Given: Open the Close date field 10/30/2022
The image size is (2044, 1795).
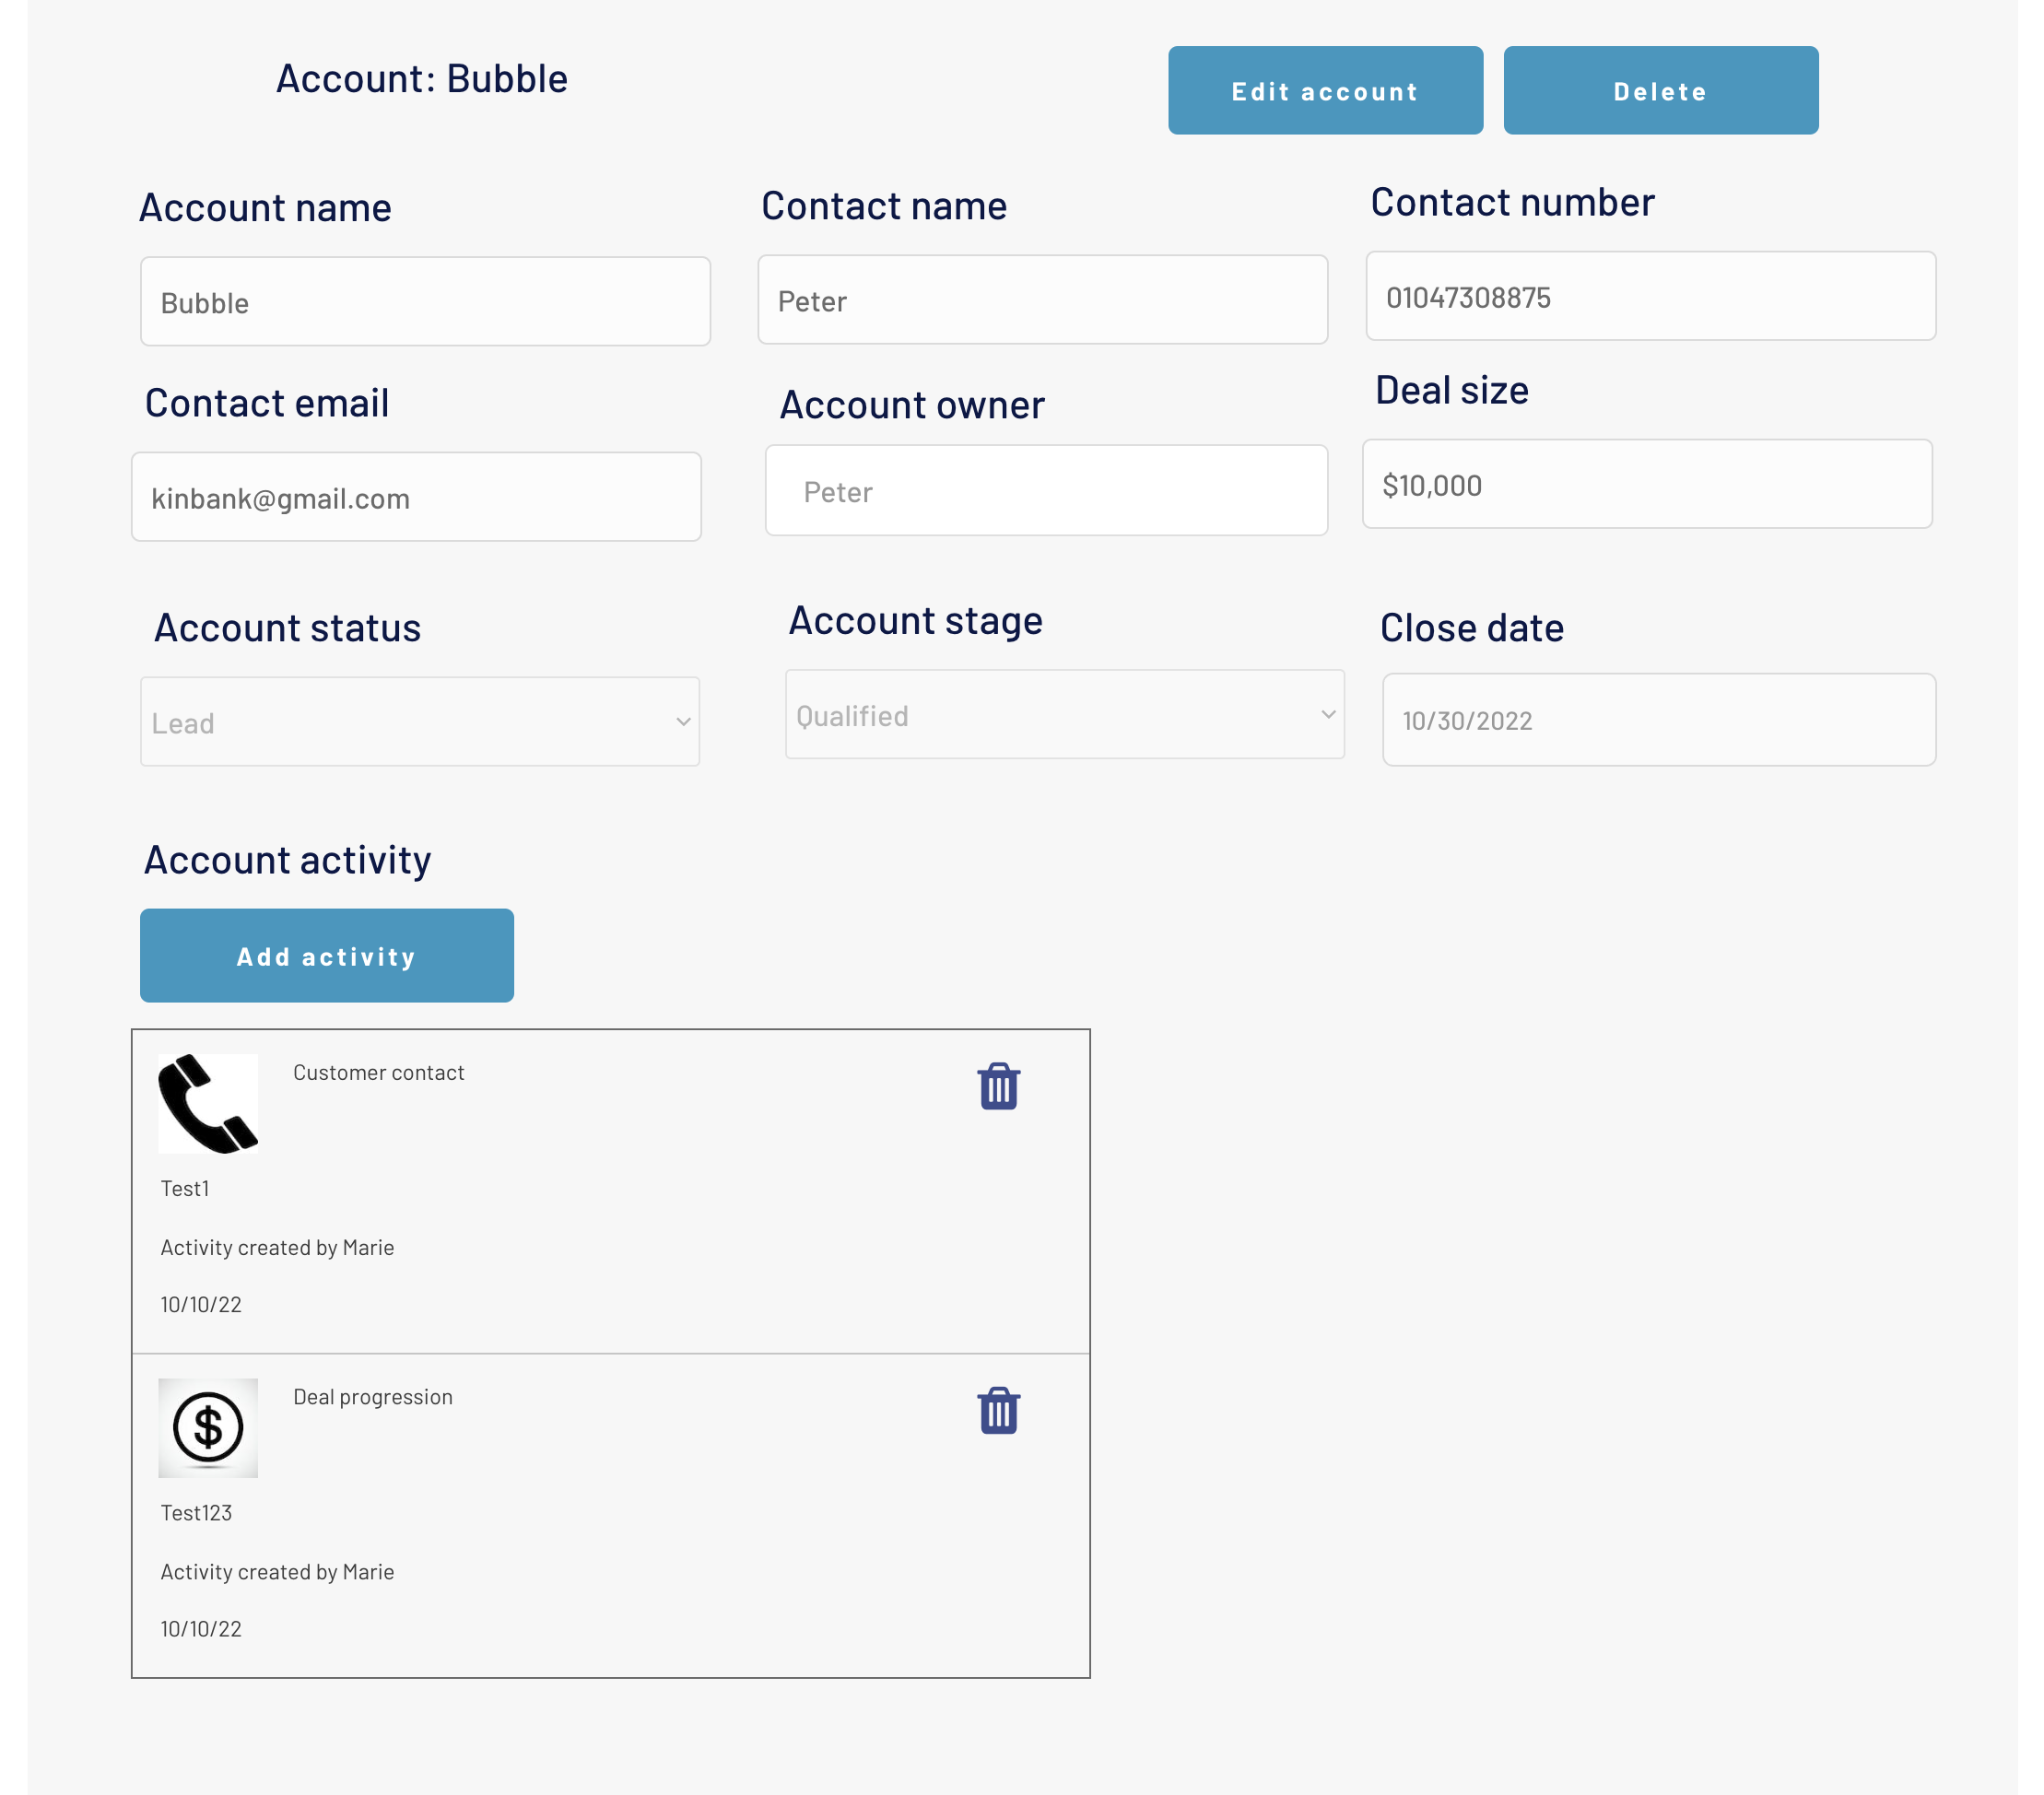Looking at the screenshot, I should (1658, 720).
